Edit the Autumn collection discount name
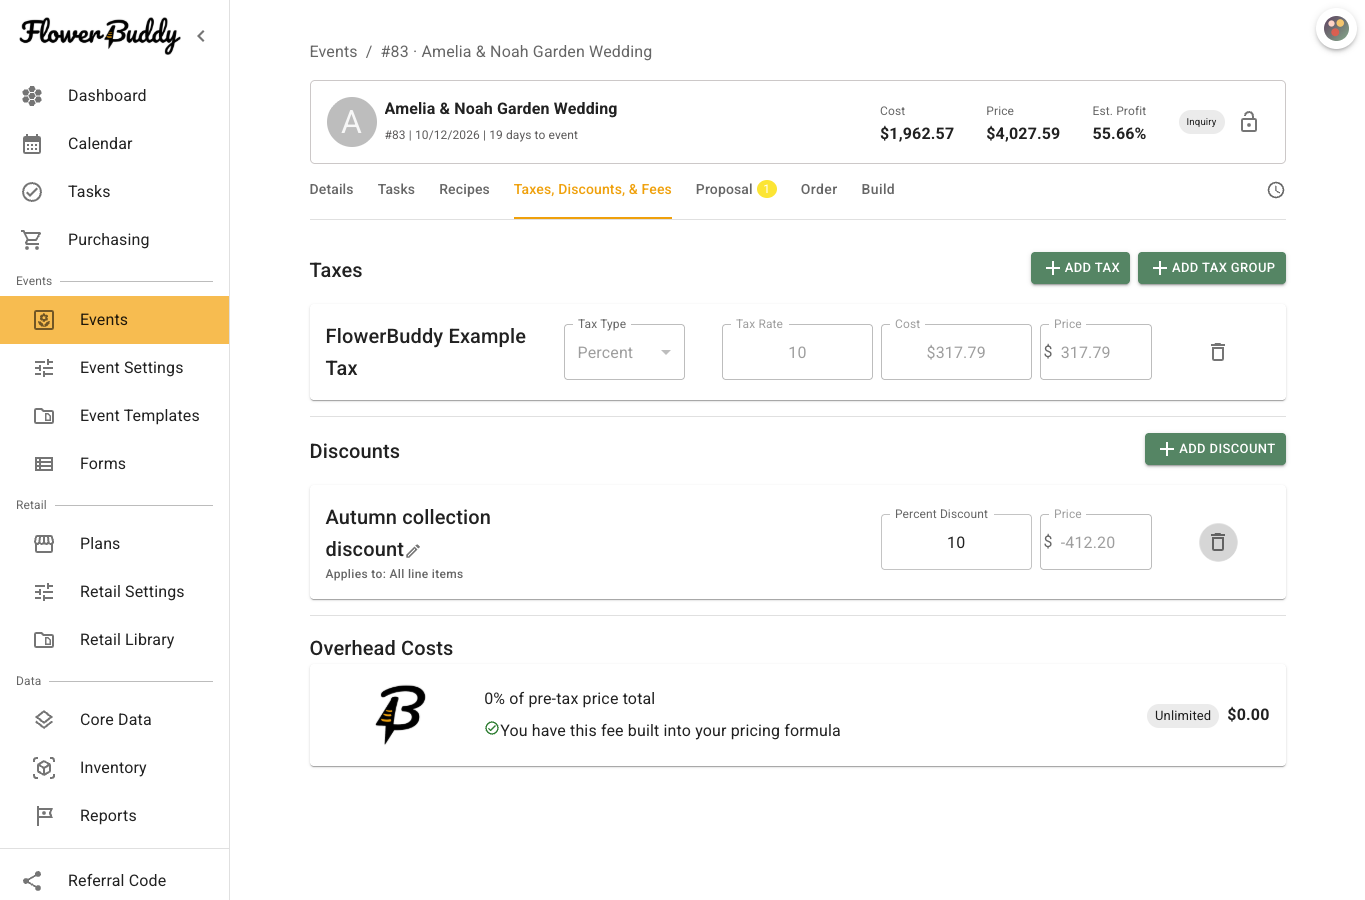 [x=413, y=550]
